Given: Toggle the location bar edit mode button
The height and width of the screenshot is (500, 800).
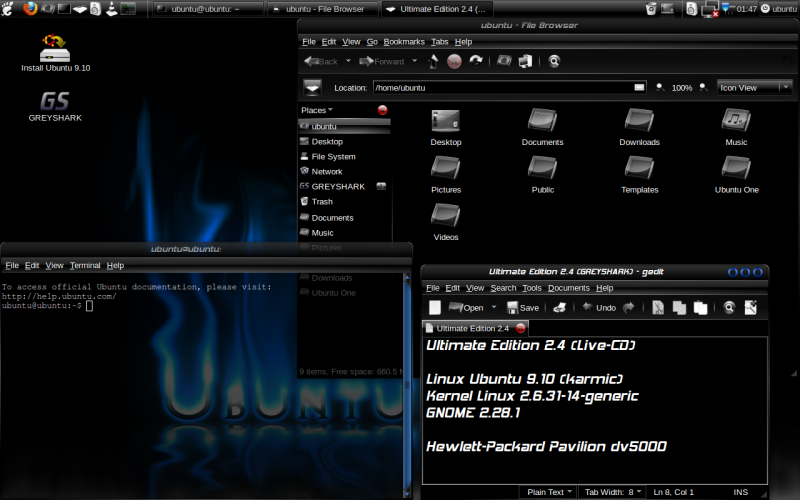Looking at the screenshot, I should click(x=312, y=87).
